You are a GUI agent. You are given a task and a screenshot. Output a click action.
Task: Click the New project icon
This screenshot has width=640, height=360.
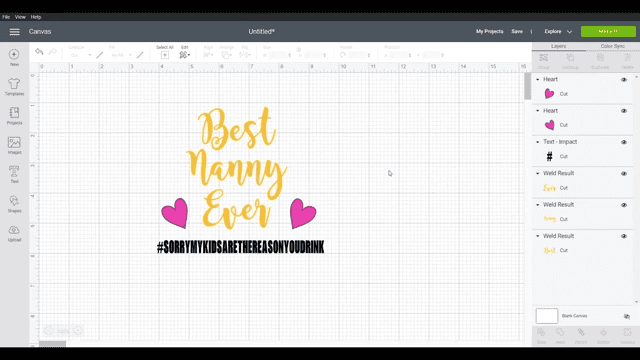pyautogui.click(x=14, y=54)
